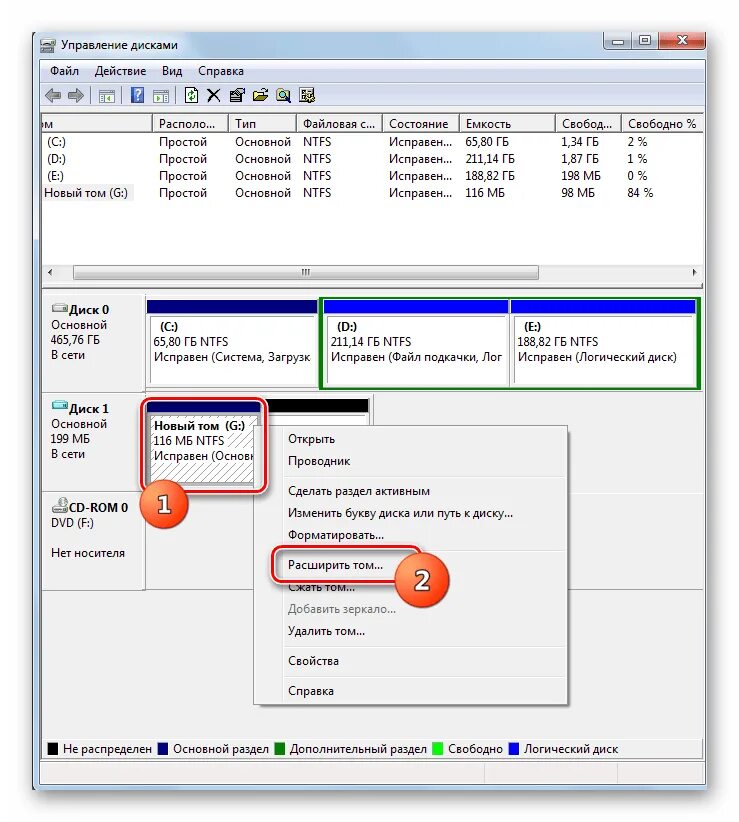Click the Диск 0 disk icon
This screenshot has width=739, height=822.
(60, 308)
